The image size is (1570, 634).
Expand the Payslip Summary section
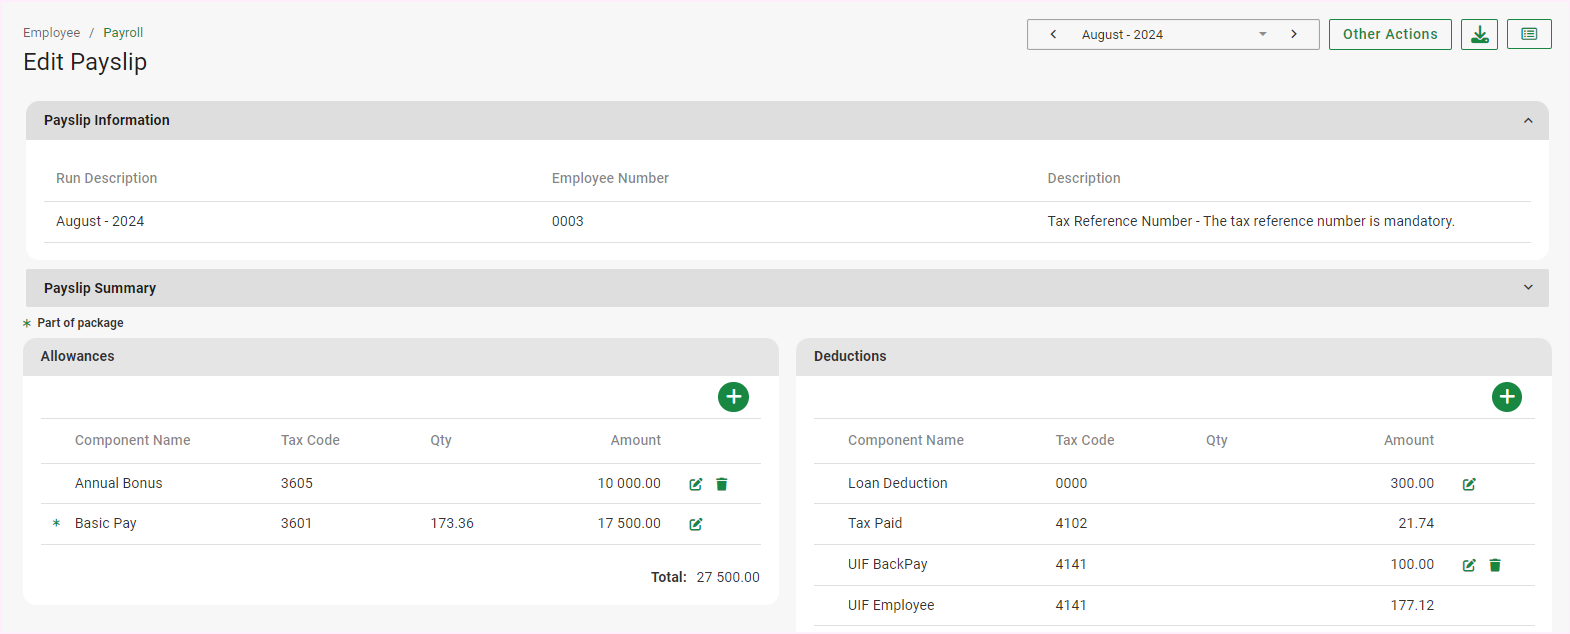[1527, 288]
